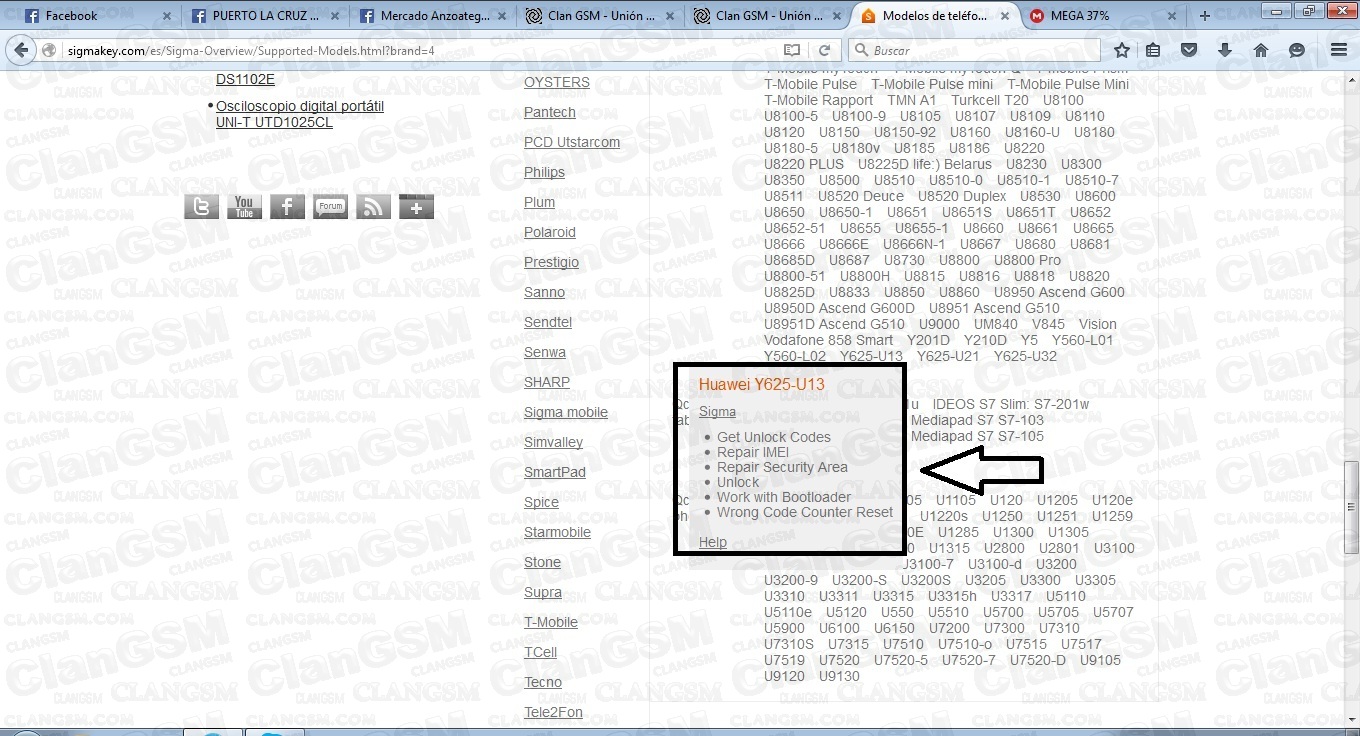Click the Vodafone 858 Smart model entry
This screenshot has width=1360, height=736.
(x=829, y=340)
